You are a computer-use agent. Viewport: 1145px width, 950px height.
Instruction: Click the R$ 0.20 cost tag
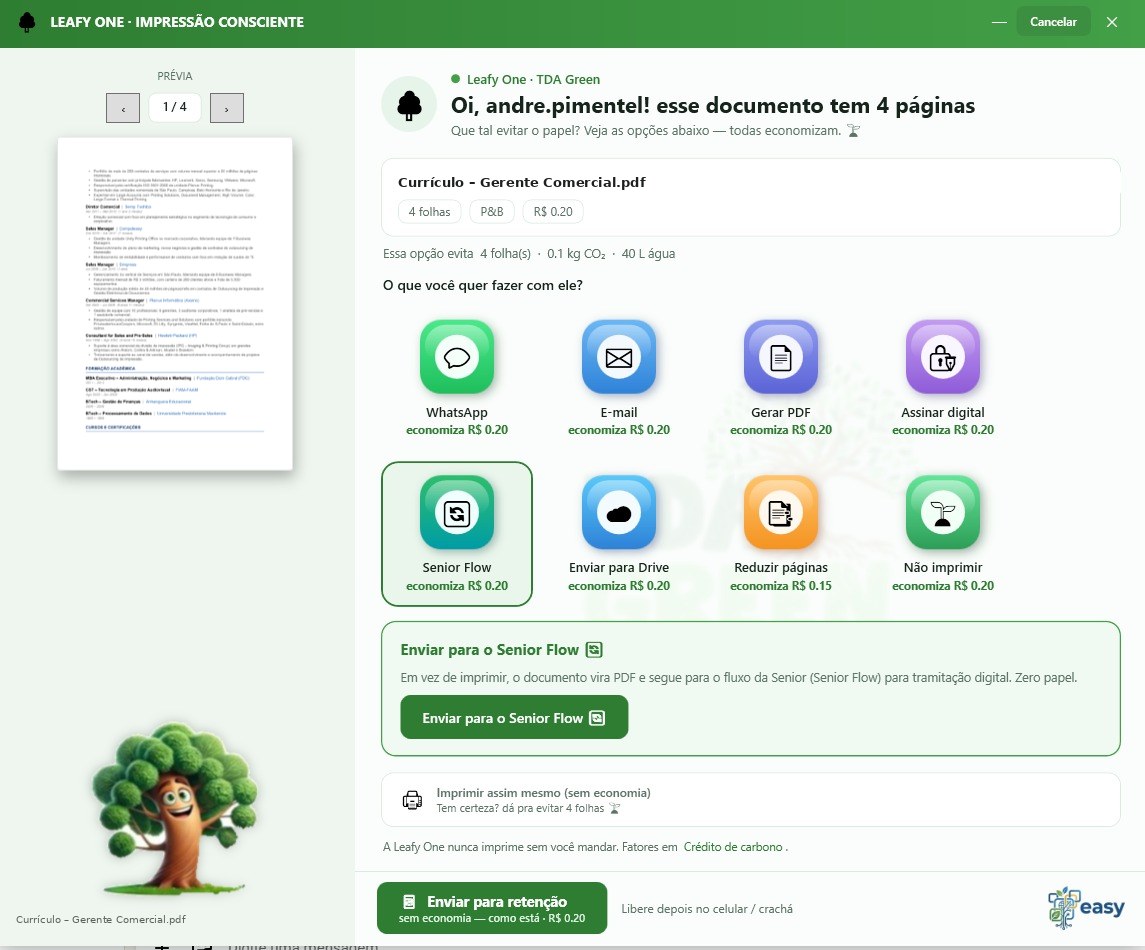point(553,212)
